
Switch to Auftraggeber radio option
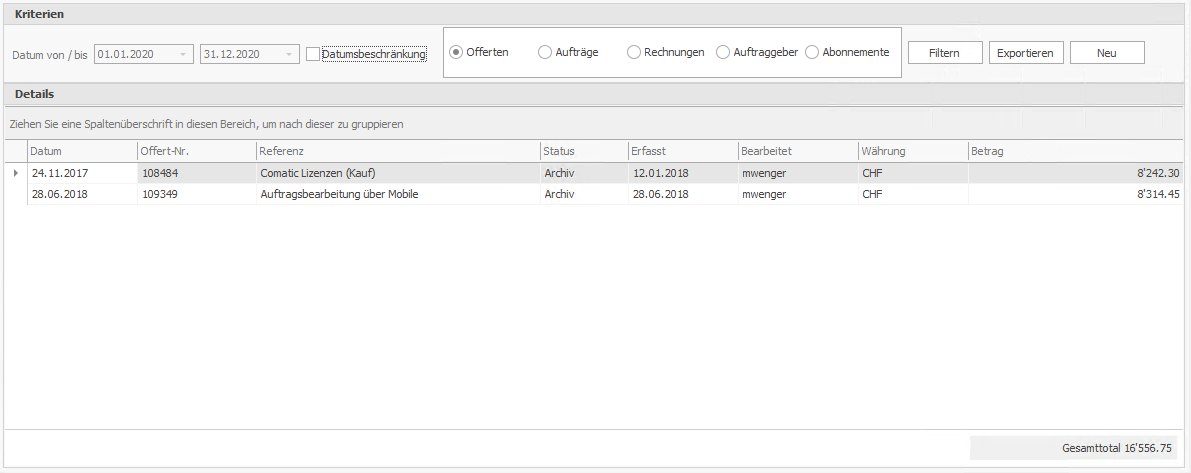(723, 52)
